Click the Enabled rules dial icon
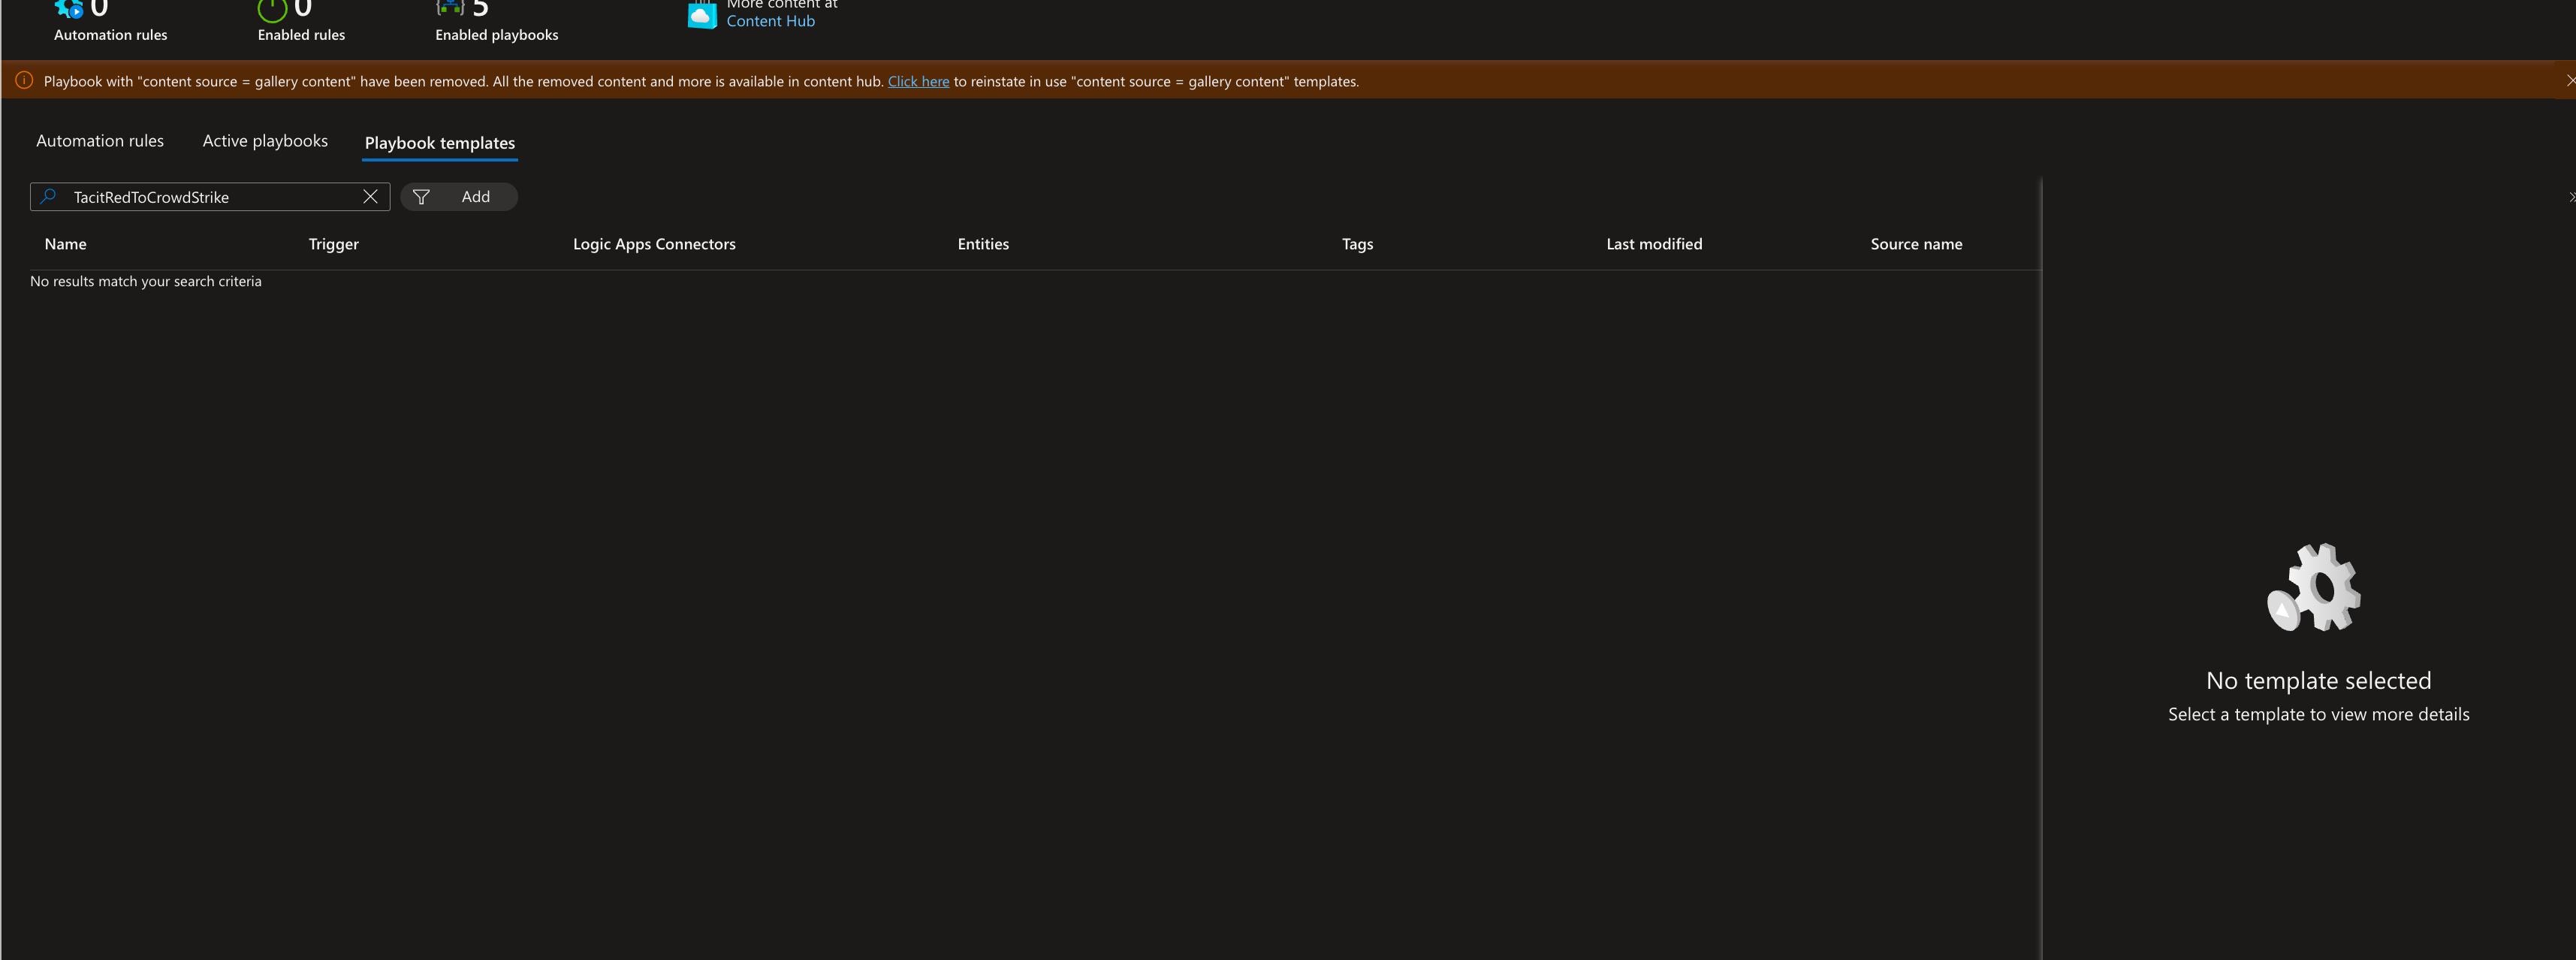The image size is (2576, 960). (270, 8)
